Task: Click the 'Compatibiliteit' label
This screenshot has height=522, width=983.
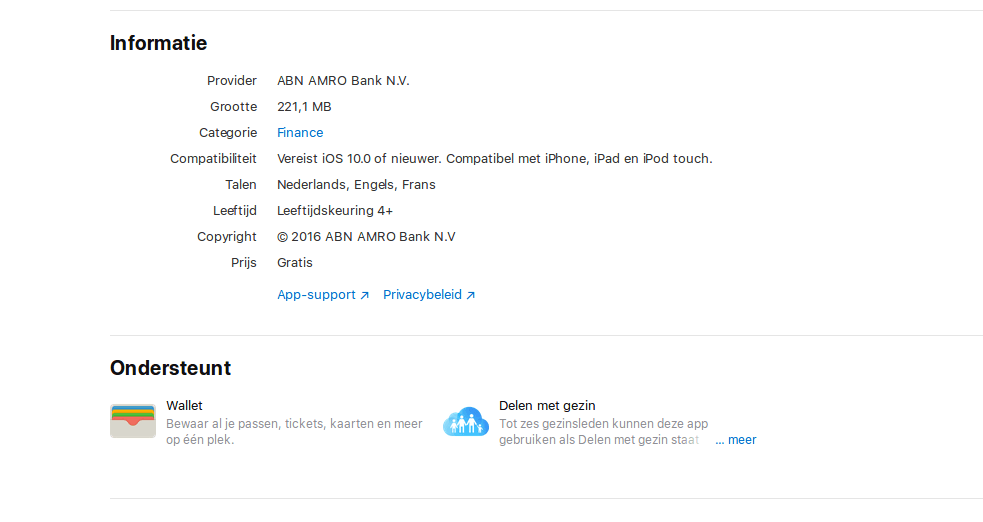Action: pyautogui.click(x=213, y=159)
